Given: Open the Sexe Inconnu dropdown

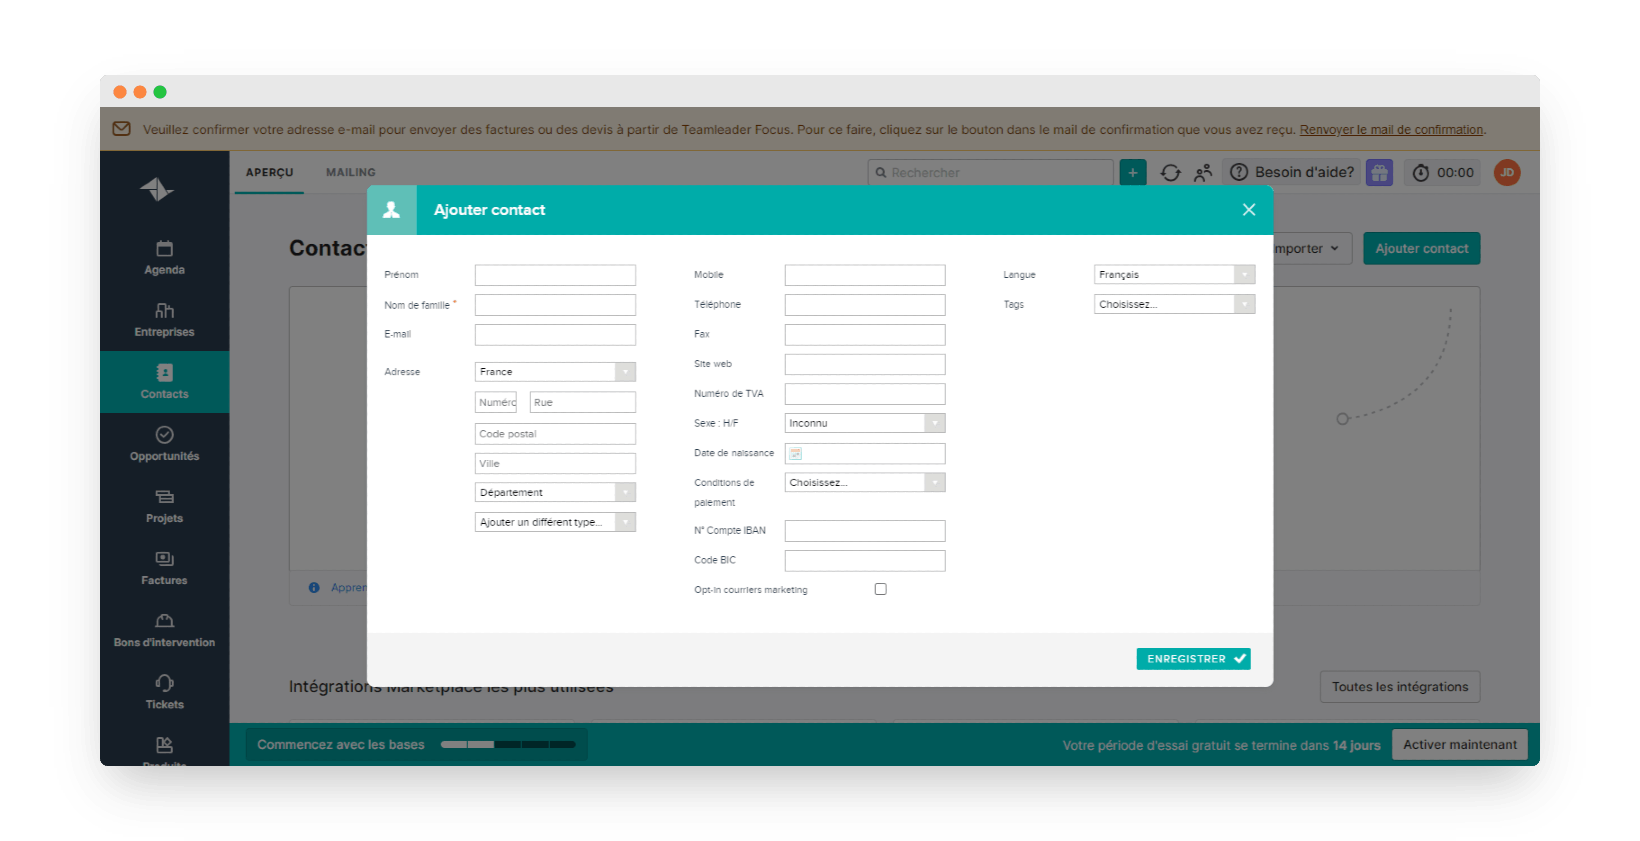Looking at the screenshot, I should [865, 423].
